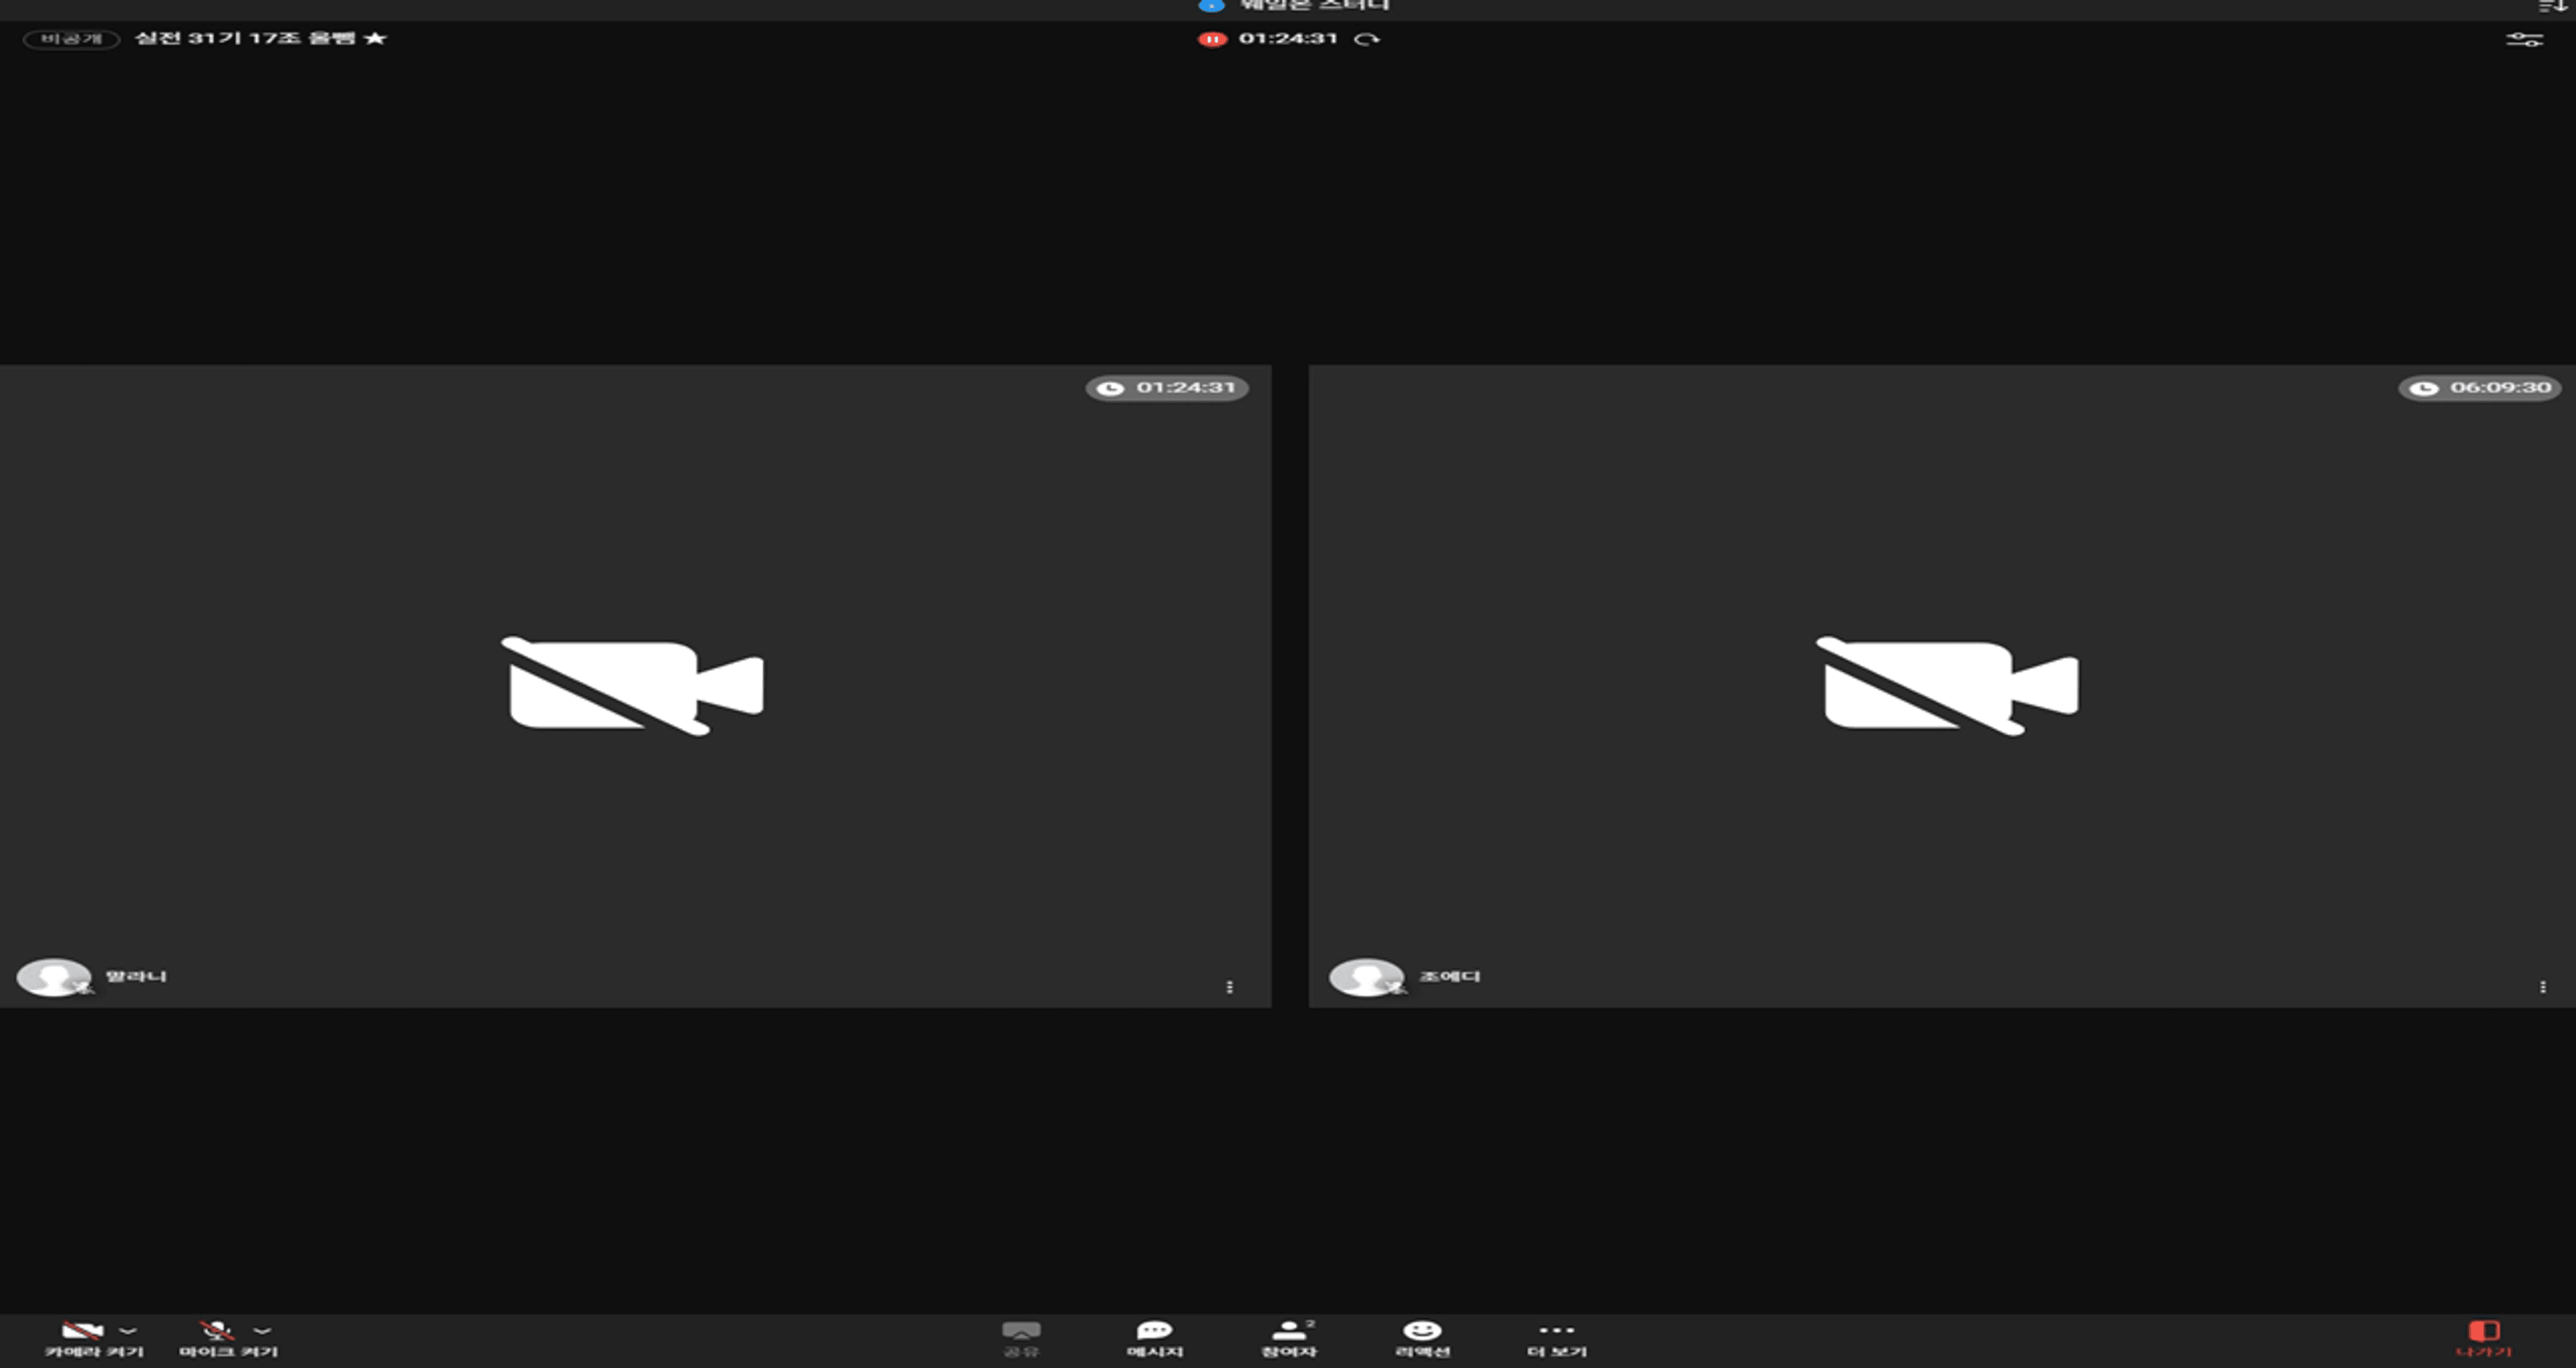The height and width of the screenshot is (1368, 2576).
Task: Pause the study timer
Action: tap(1212, 39)
